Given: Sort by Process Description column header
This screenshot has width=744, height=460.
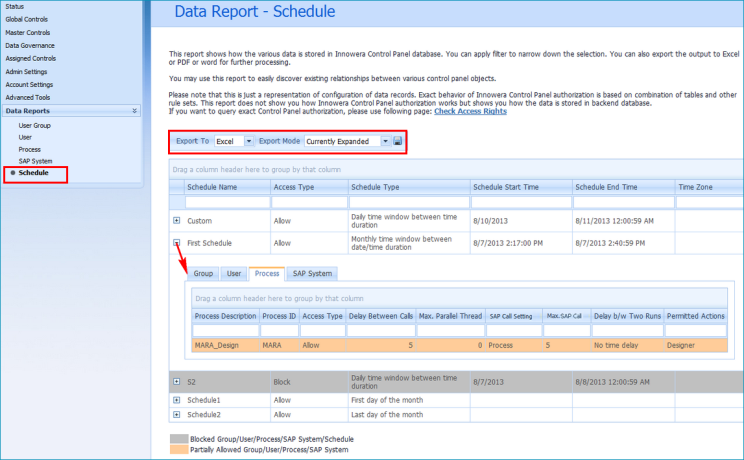Looking at the screenshot, I should (x=225, y=316).
